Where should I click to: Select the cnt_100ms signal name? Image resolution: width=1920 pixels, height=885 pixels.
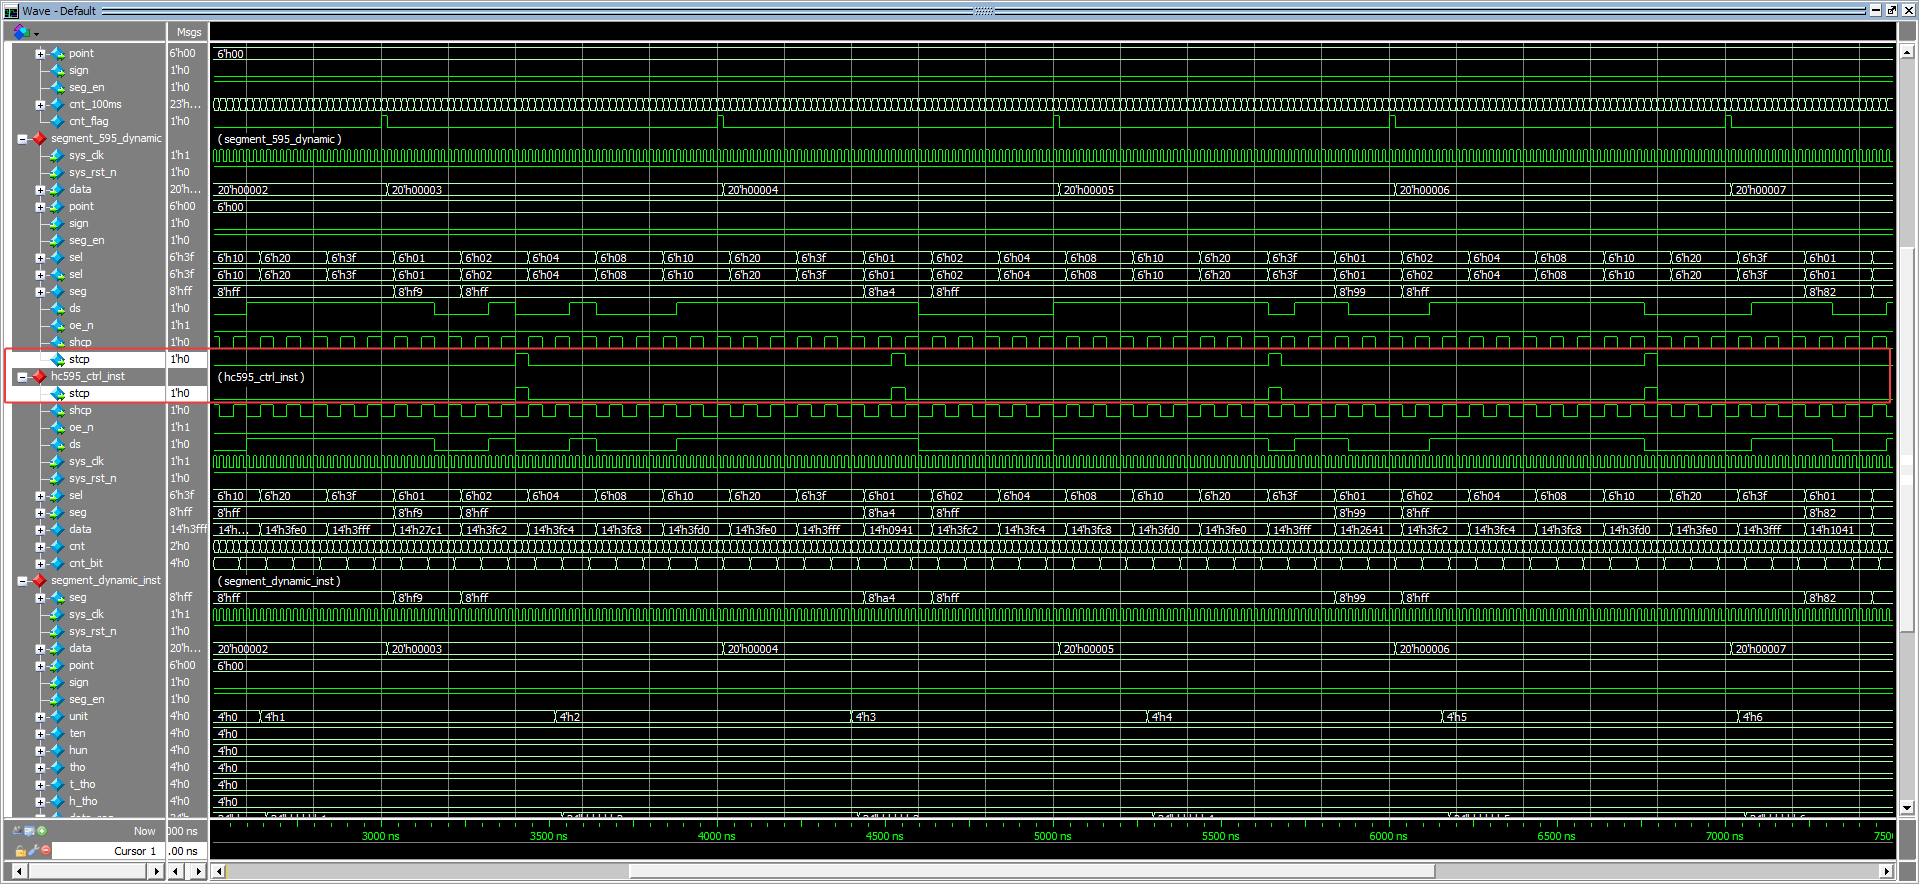pos(95,104)
